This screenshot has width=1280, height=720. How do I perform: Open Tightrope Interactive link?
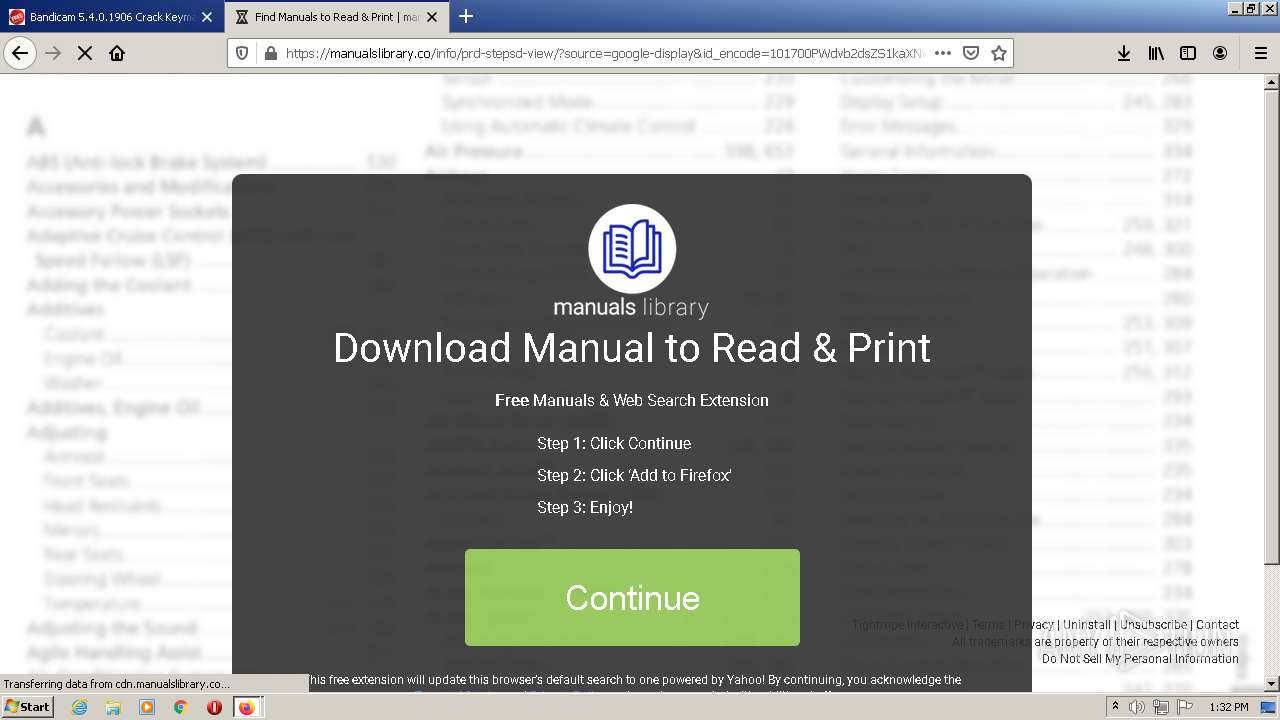pos(908,625)
